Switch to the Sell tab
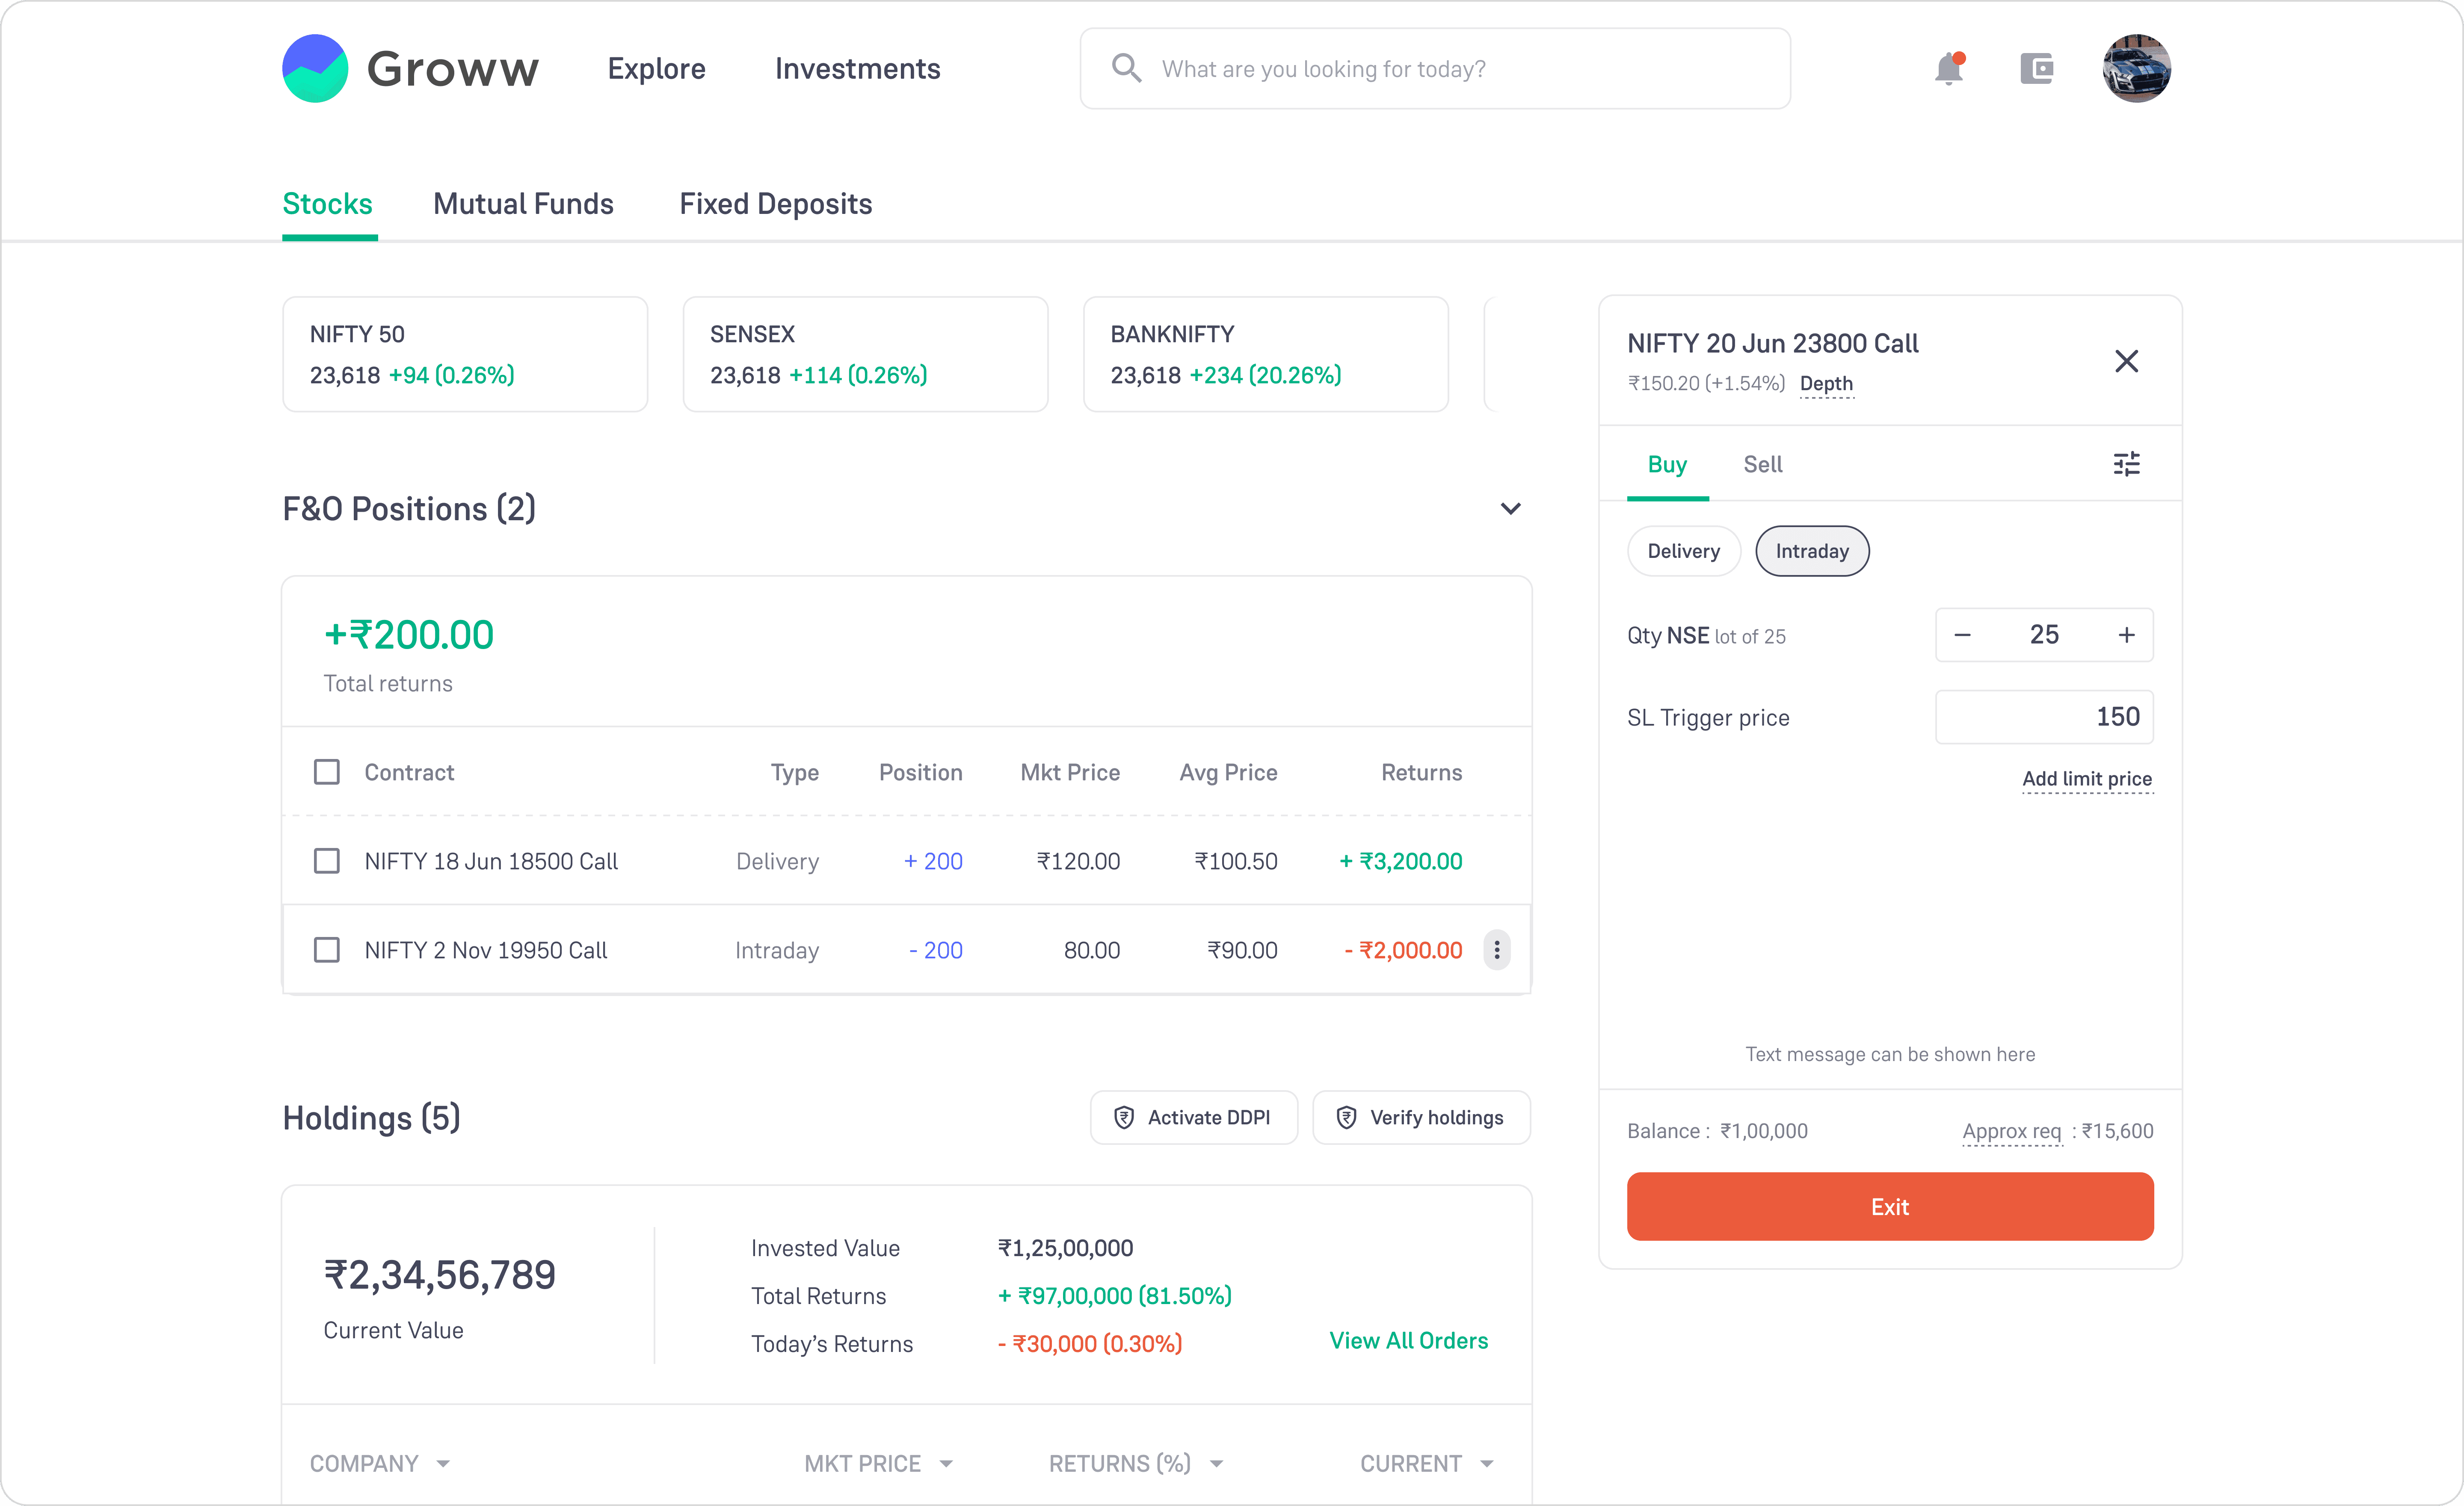This screenshot has height=1506, width=2464. click(1762, 465)
